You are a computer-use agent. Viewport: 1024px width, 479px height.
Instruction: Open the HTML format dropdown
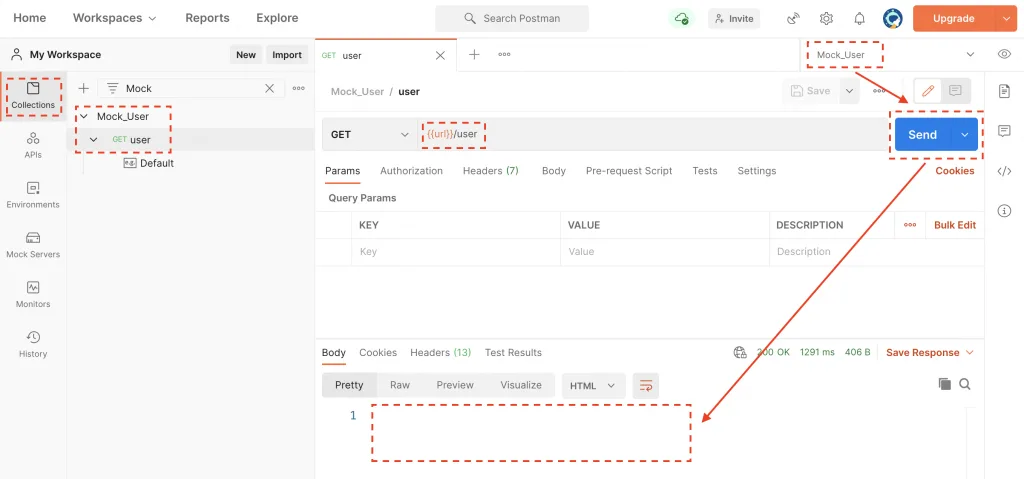click(x=594, y=386)
